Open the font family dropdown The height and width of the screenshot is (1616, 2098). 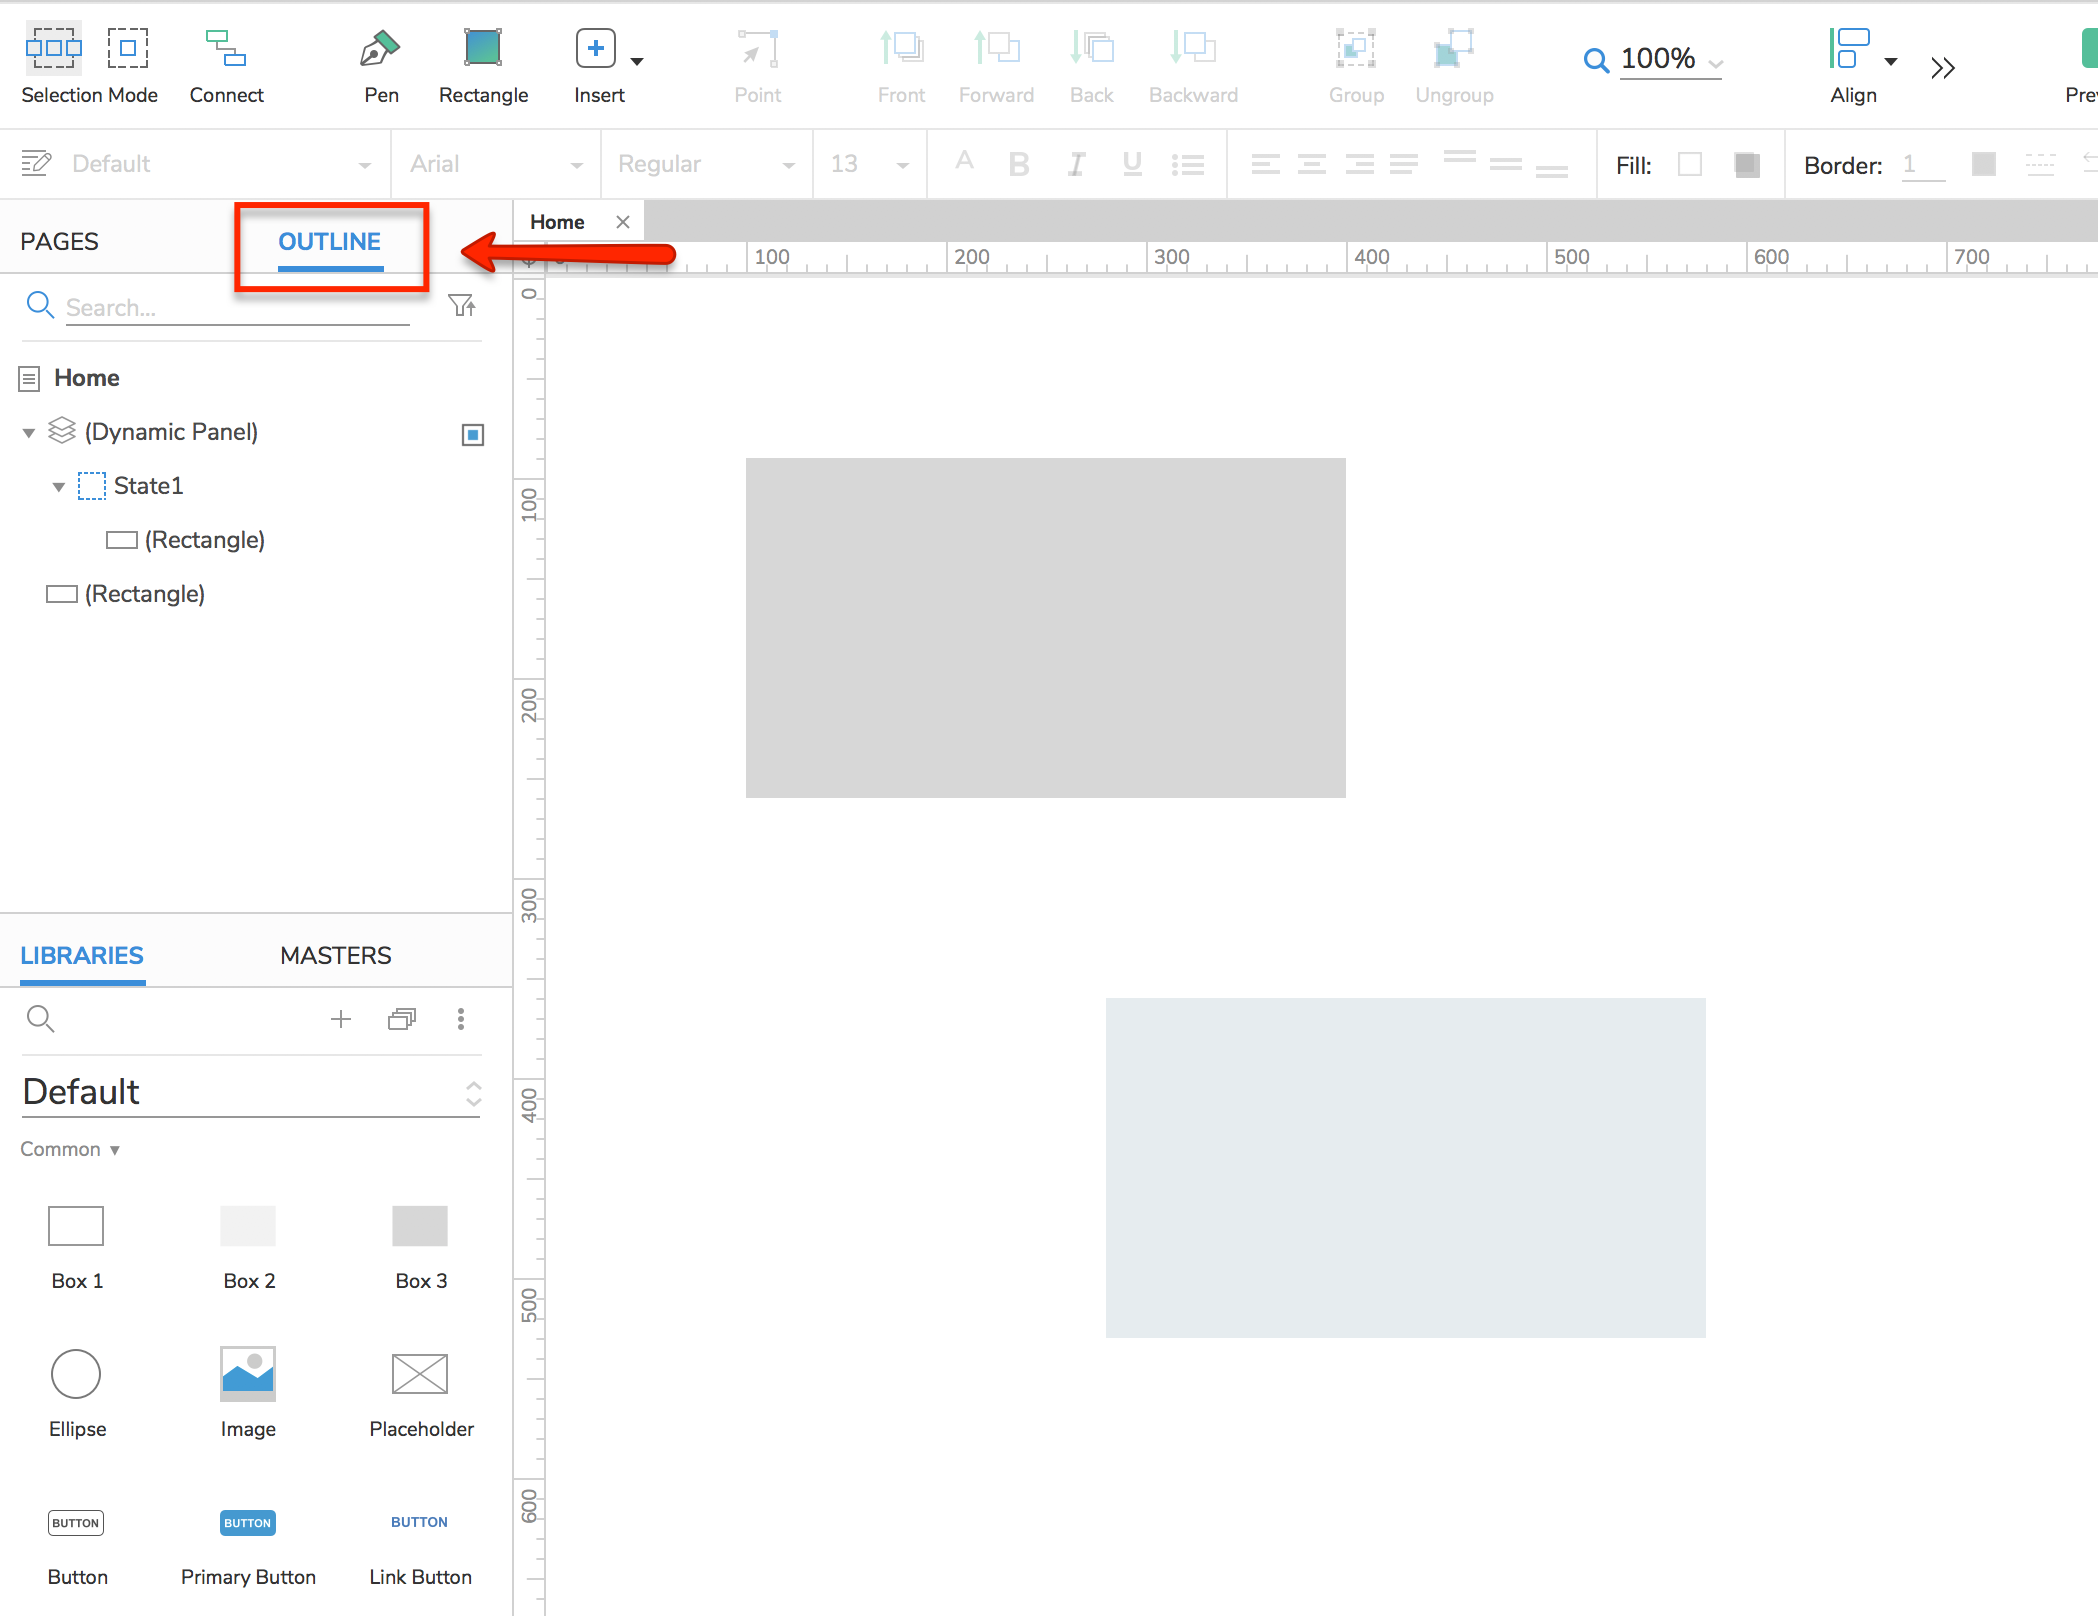495,163
